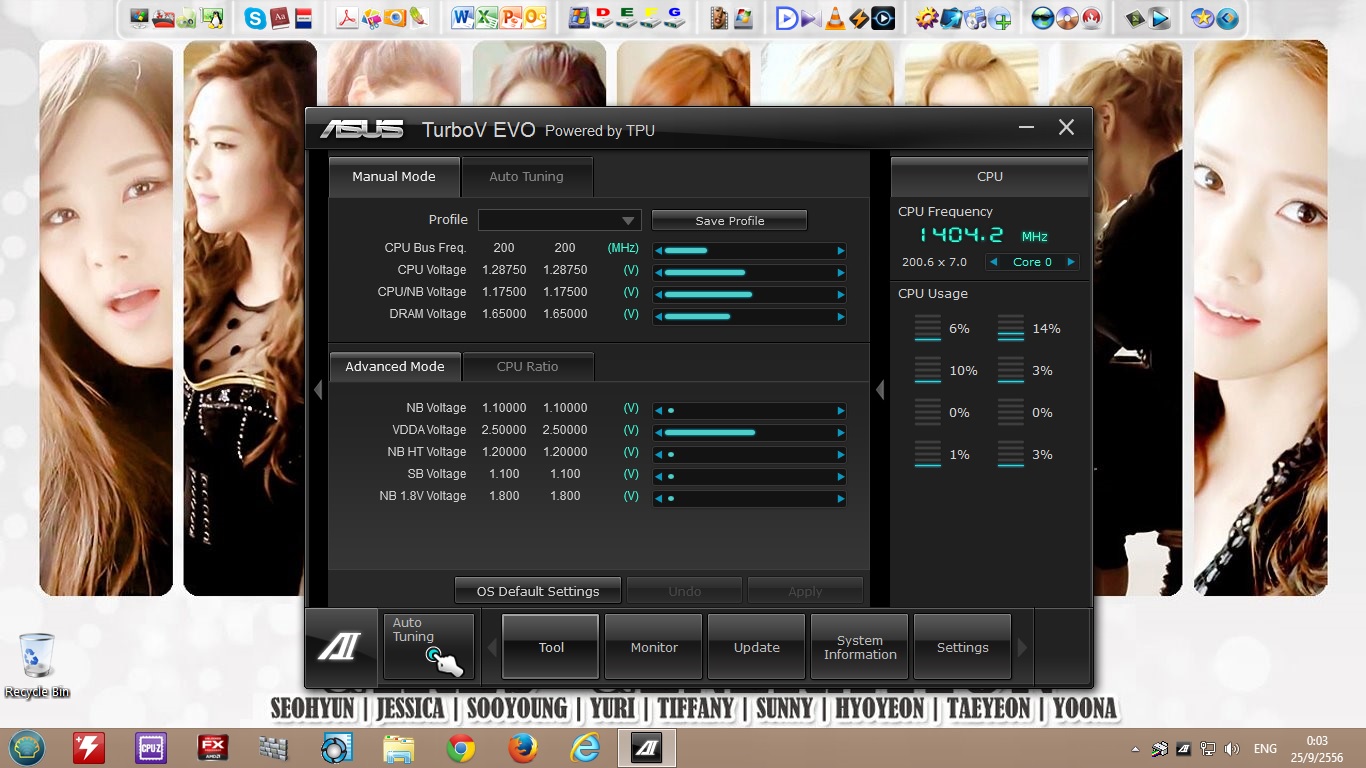Screen dimensions: 1366x768
Task: Open Microsoft Word from the top dock
Action: click(x=463, y=17)
